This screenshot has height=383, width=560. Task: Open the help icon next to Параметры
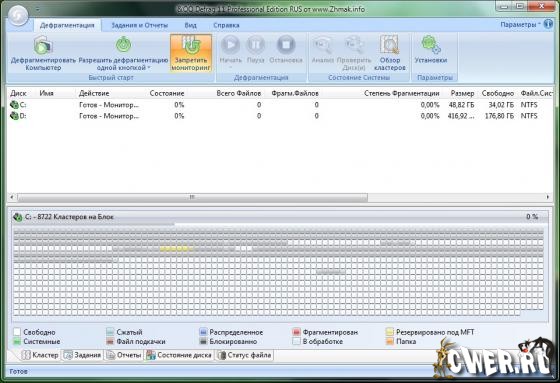click(548, 24)
